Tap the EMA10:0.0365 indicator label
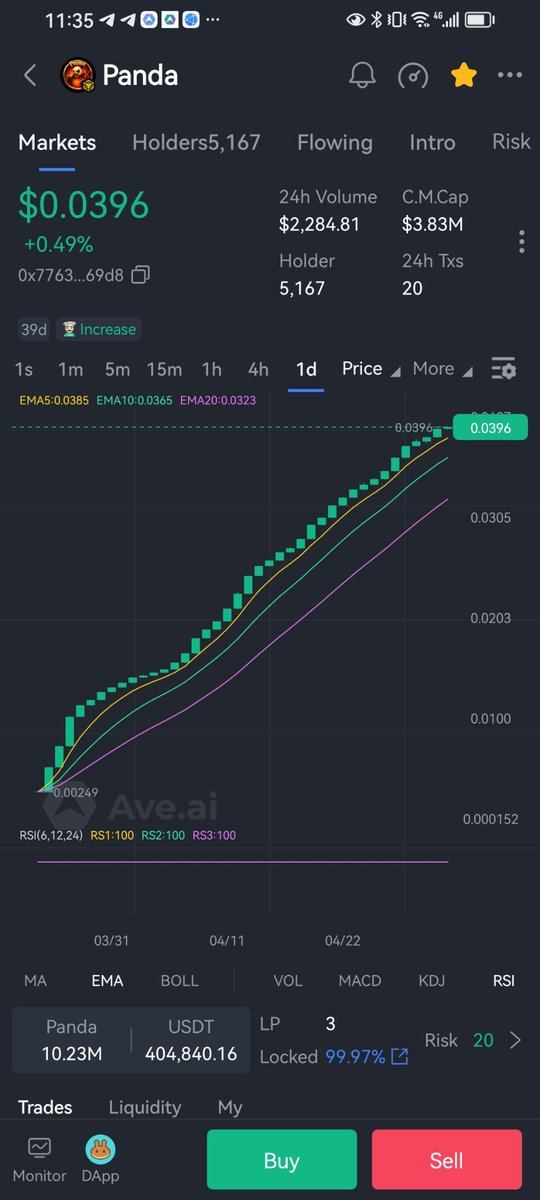 coord(135,400)
